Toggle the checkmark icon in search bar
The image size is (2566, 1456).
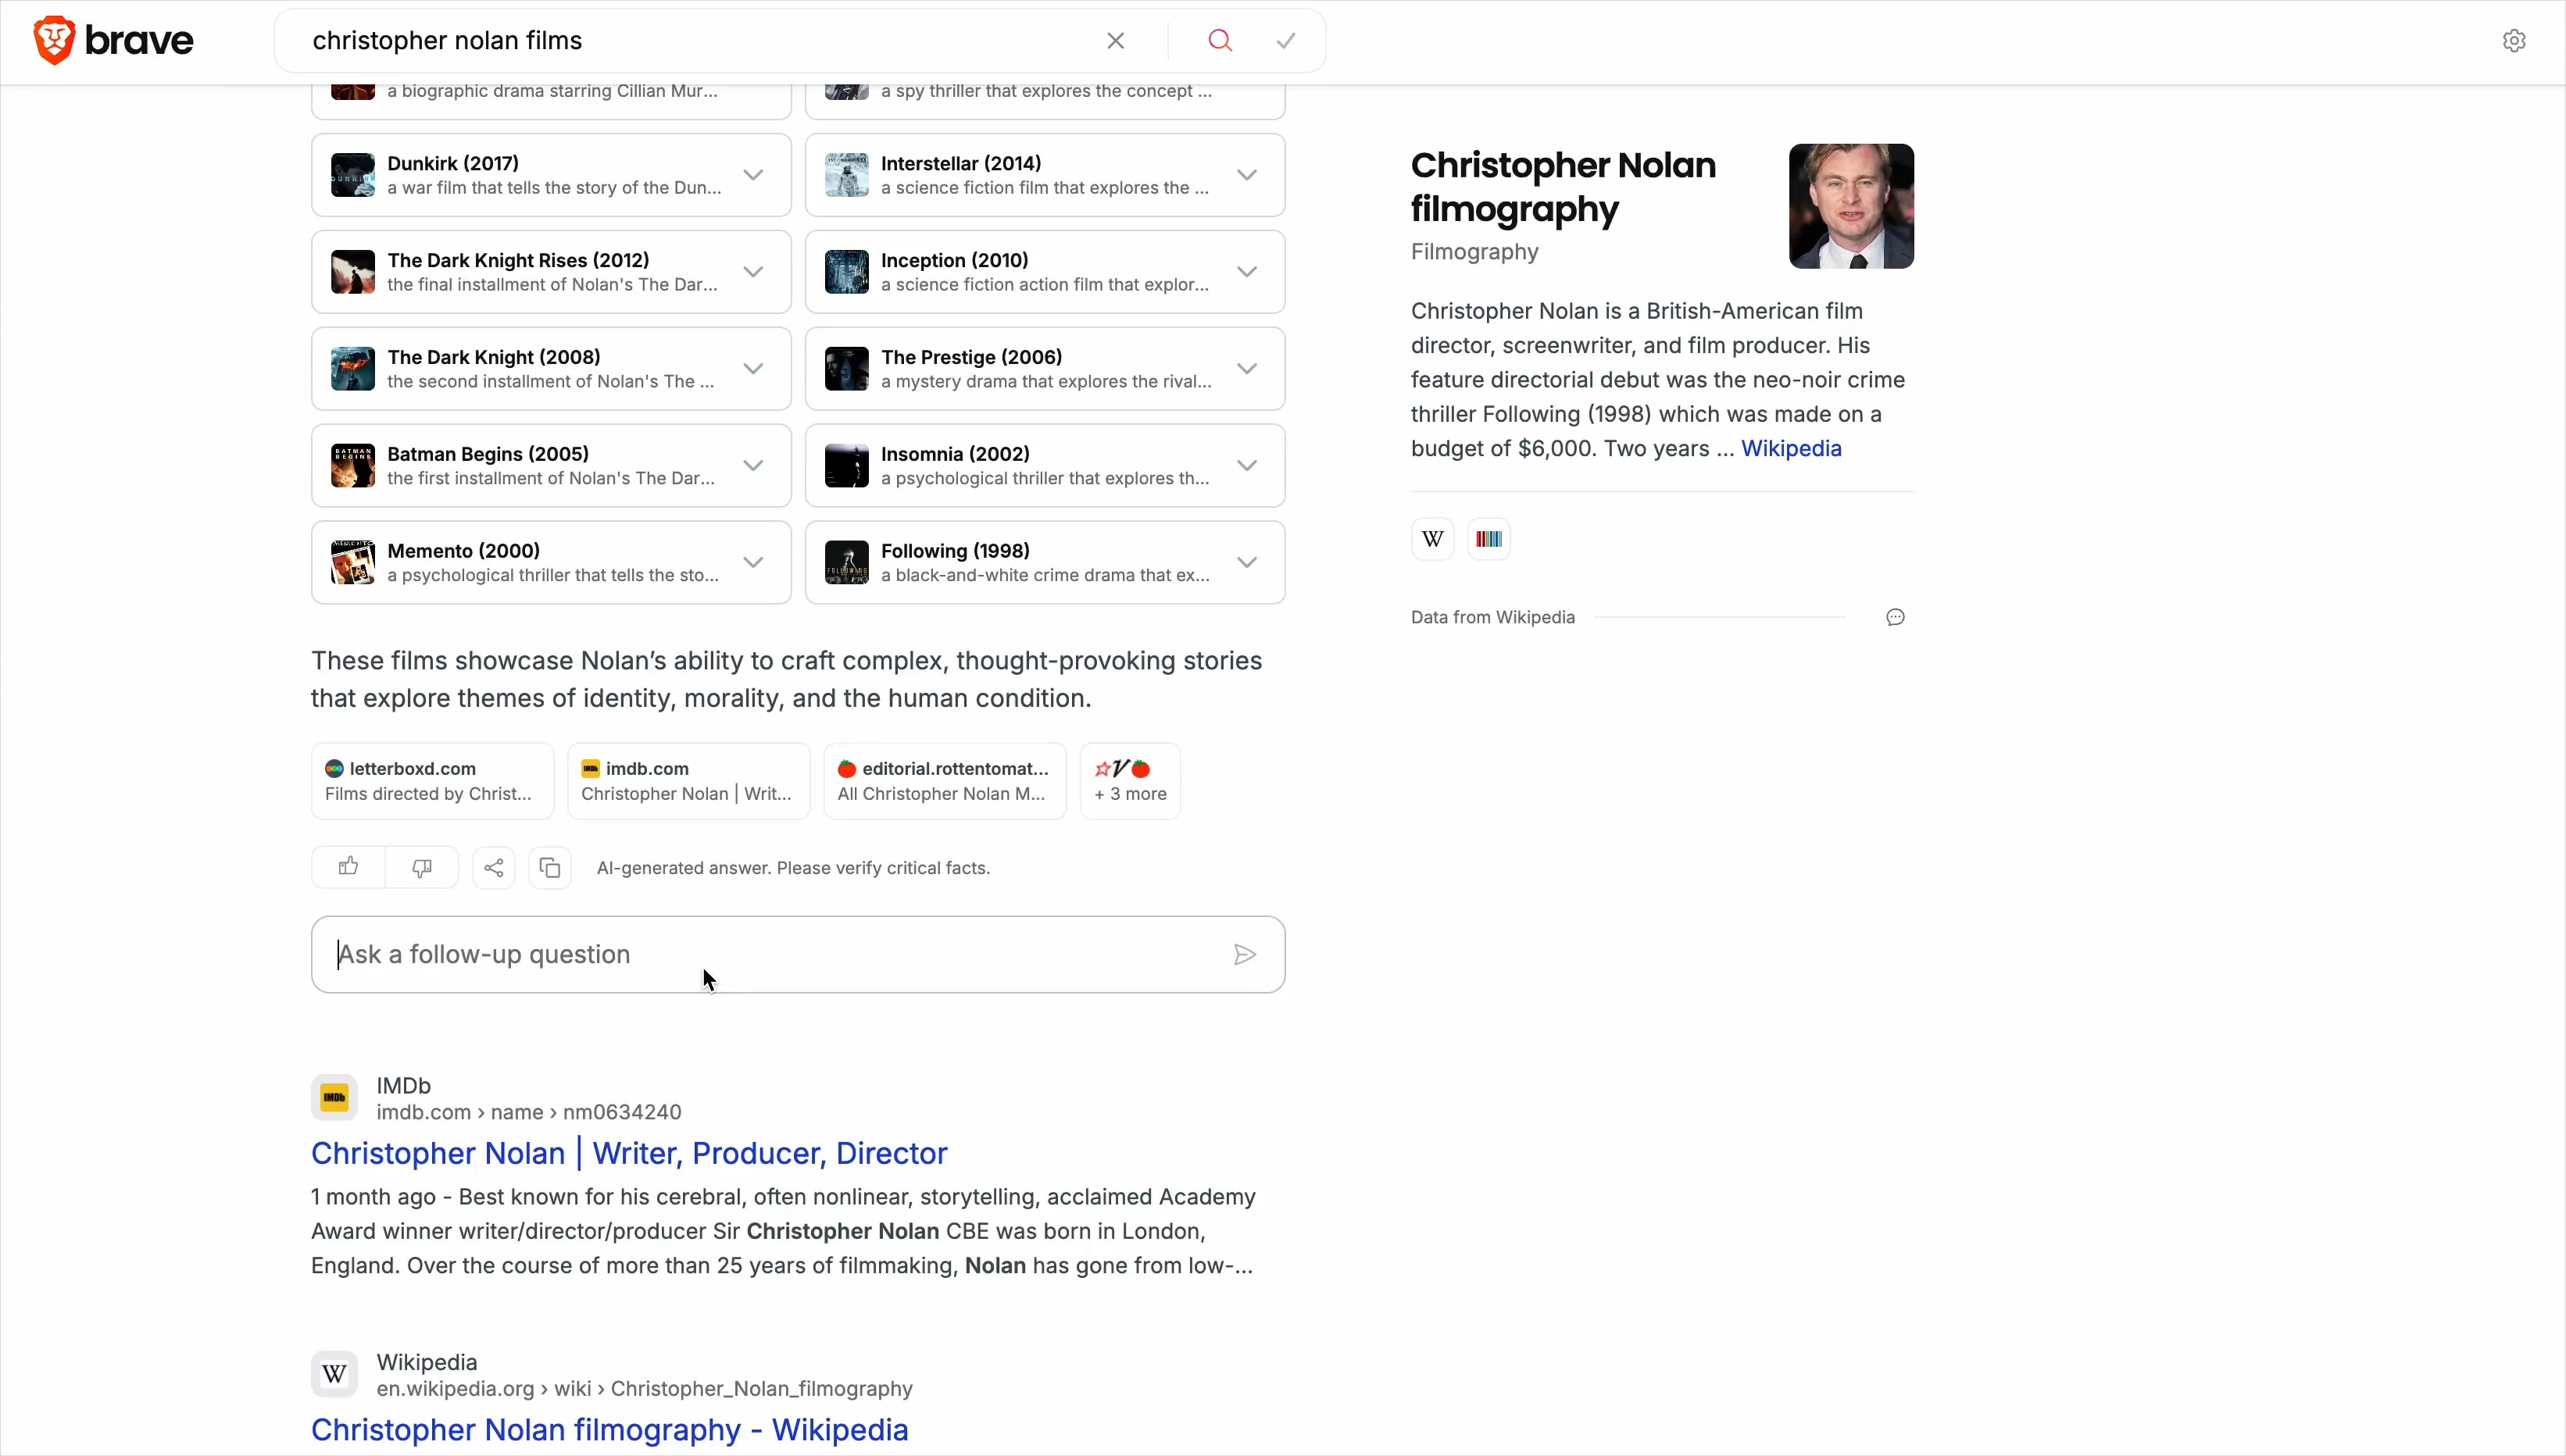click(x=1286, y=41)
